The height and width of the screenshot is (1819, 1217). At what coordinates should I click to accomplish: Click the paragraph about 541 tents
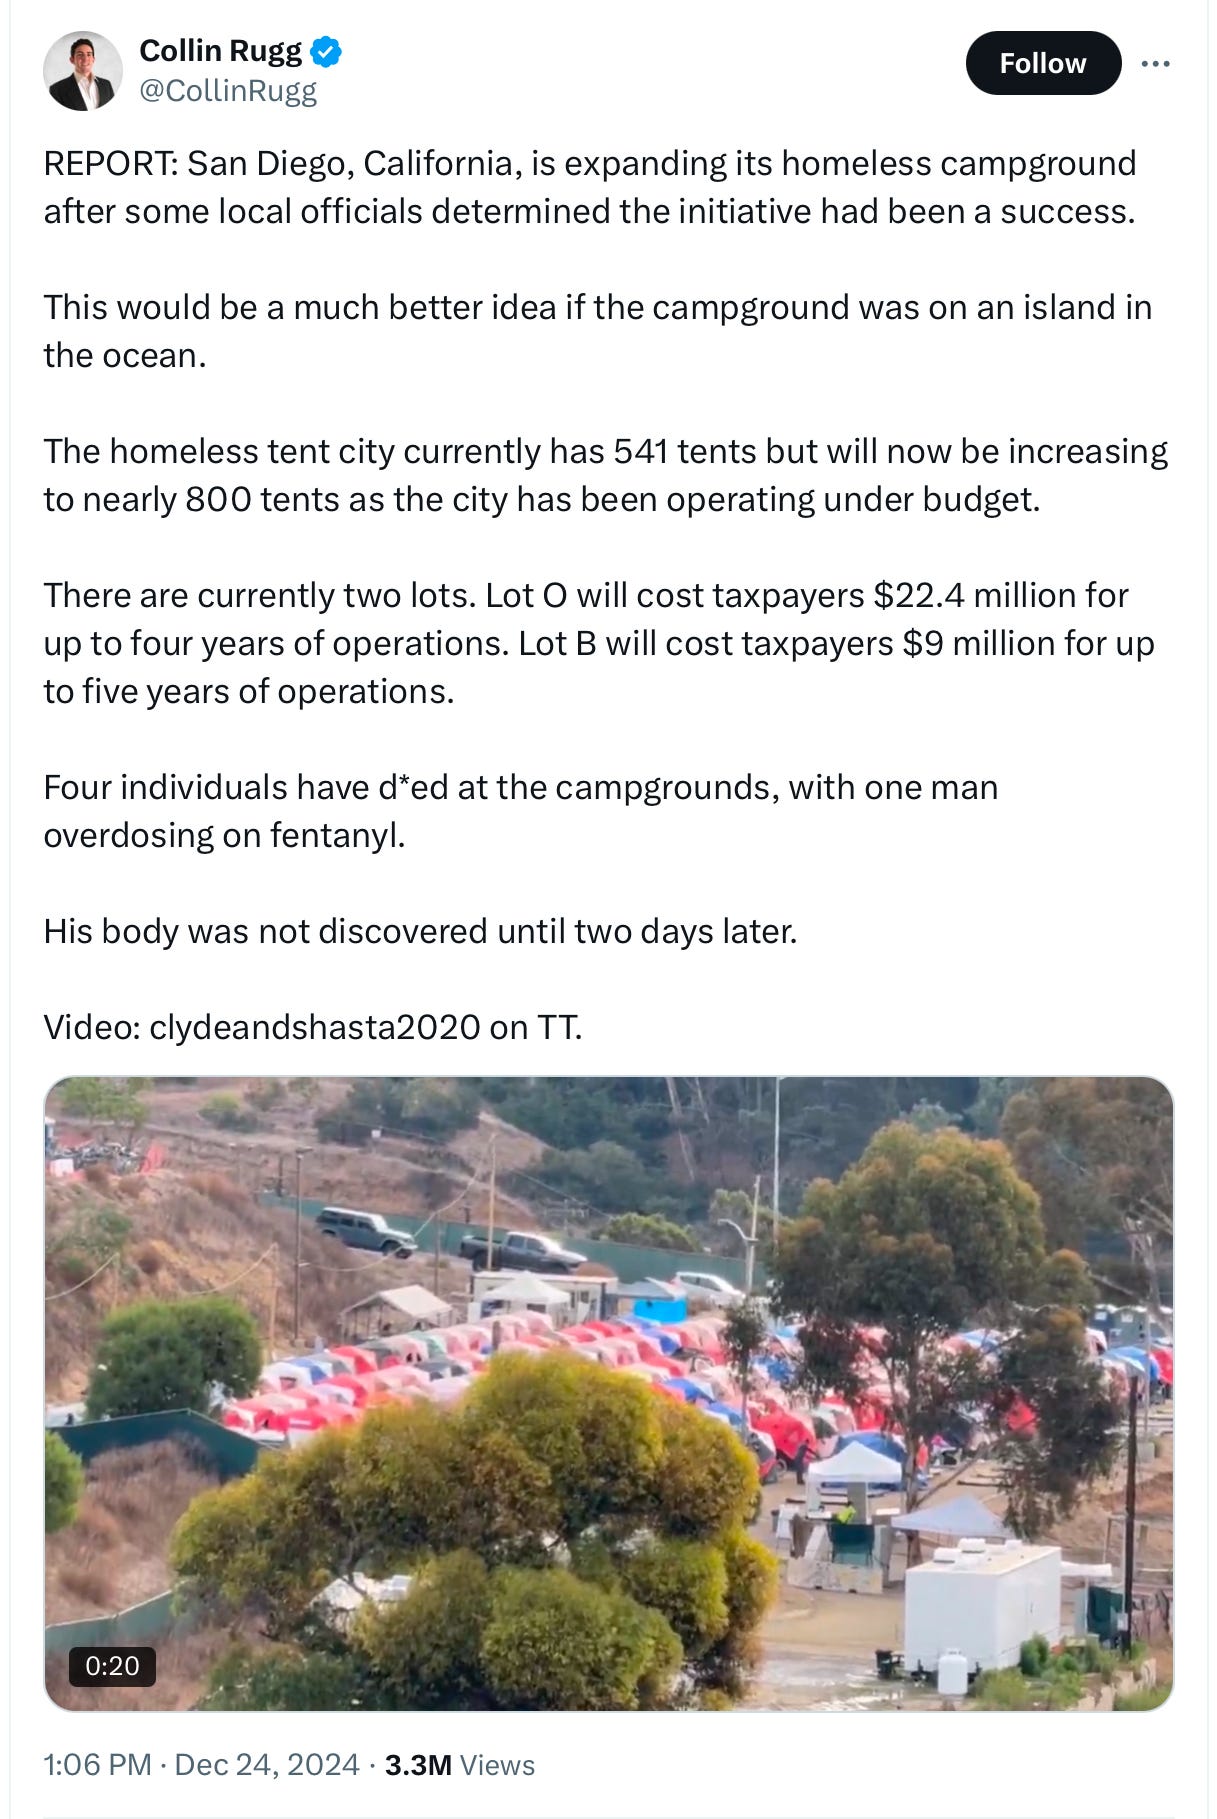[x=605, y=475]
